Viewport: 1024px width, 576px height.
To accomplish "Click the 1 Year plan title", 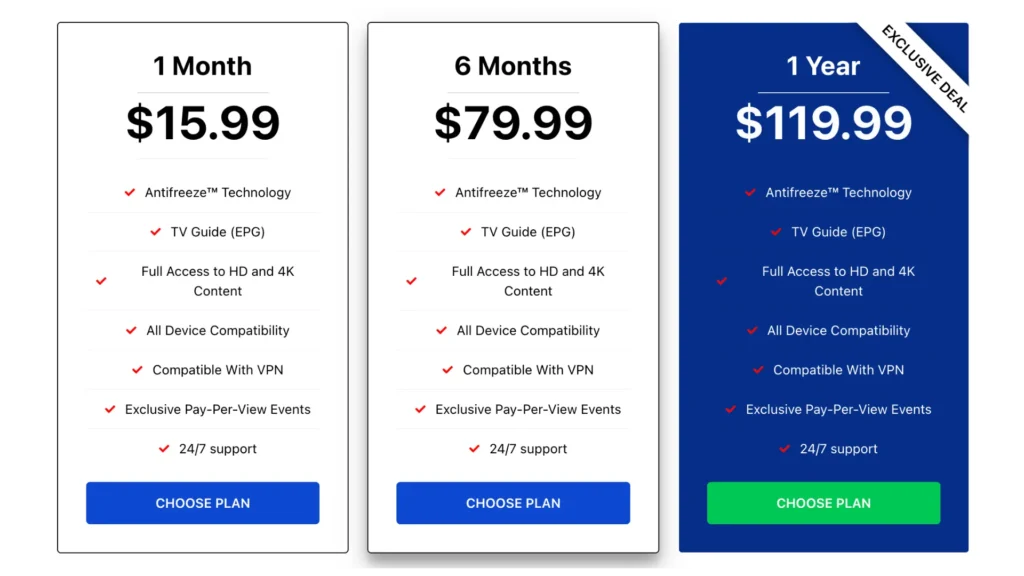I will (823, 67).
